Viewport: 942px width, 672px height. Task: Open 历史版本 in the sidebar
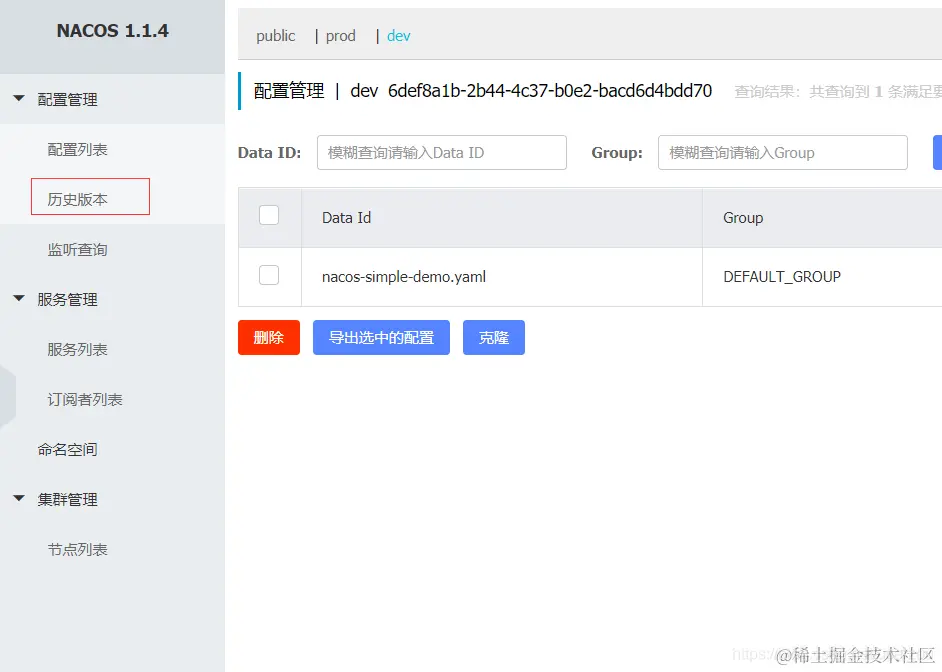[77, 199]
